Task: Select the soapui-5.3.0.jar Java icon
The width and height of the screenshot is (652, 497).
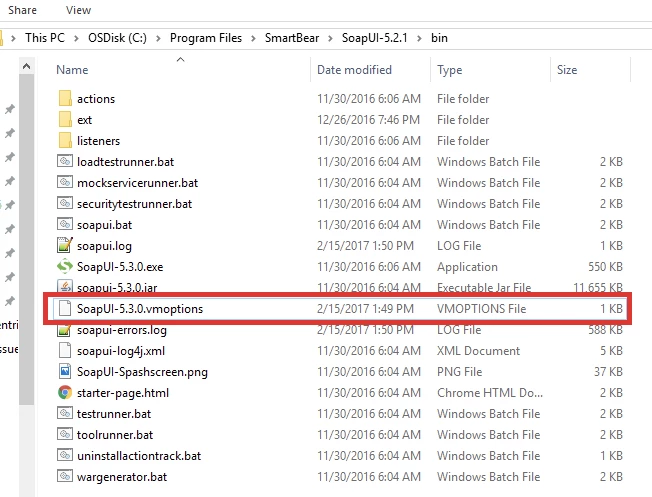Action: coord(65,286)
